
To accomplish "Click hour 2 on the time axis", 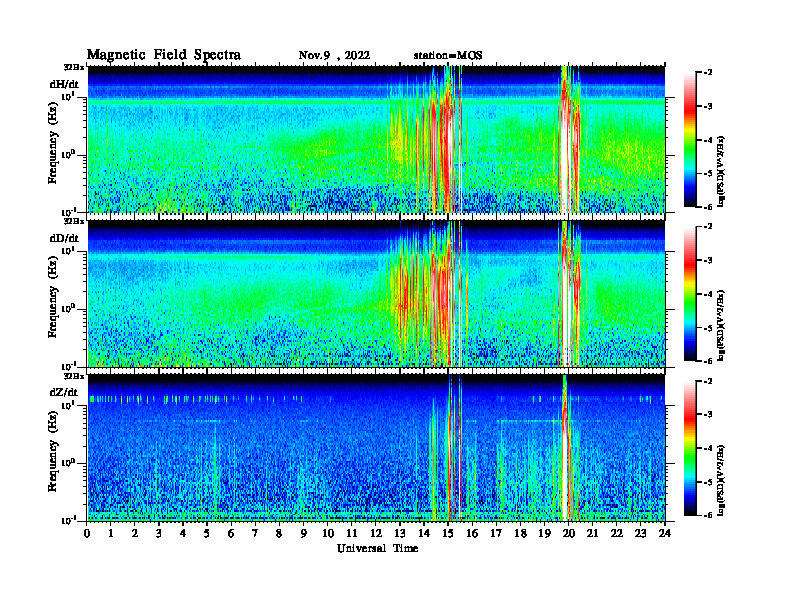I will [x=135, y=534].
